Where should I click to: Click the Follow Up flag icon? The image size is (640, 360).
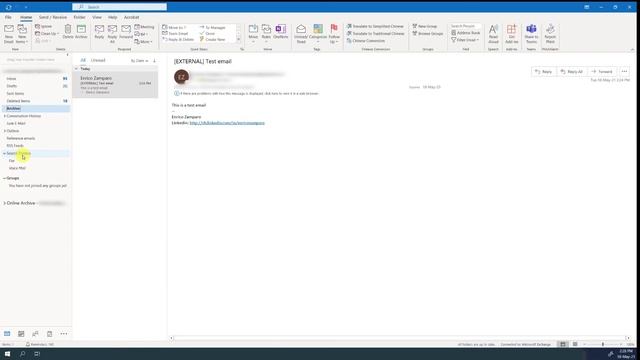tap(334, 33)
